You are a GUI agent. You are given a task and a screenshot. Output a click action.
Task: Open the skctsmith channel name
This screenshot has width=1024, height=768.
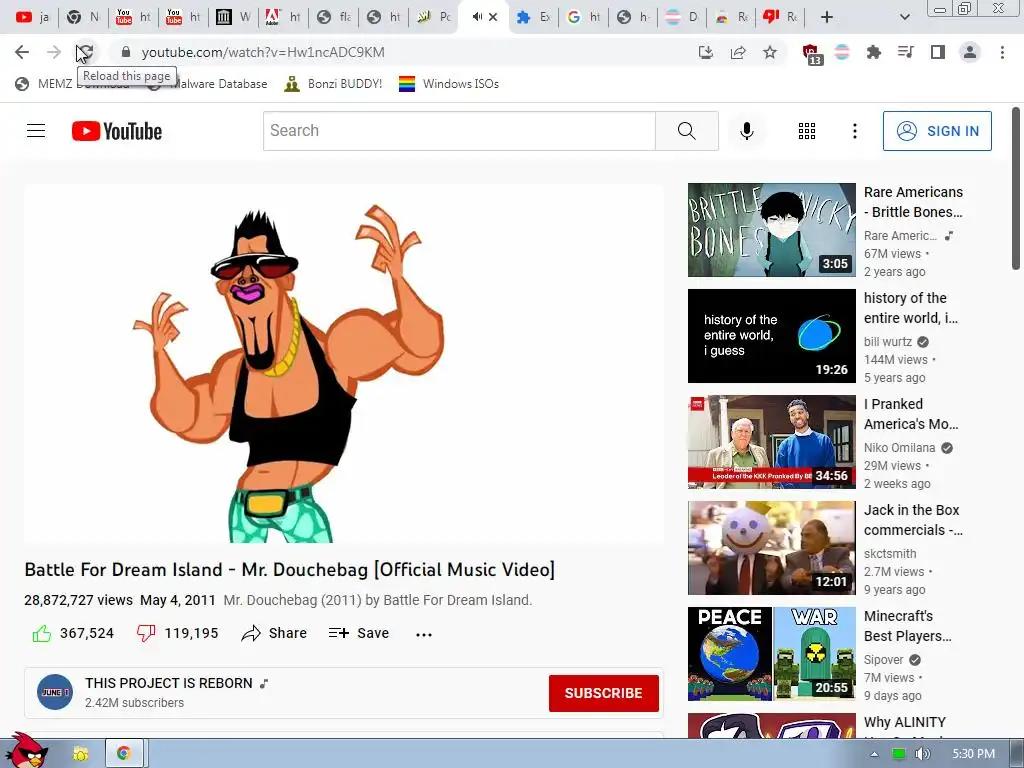890,554
